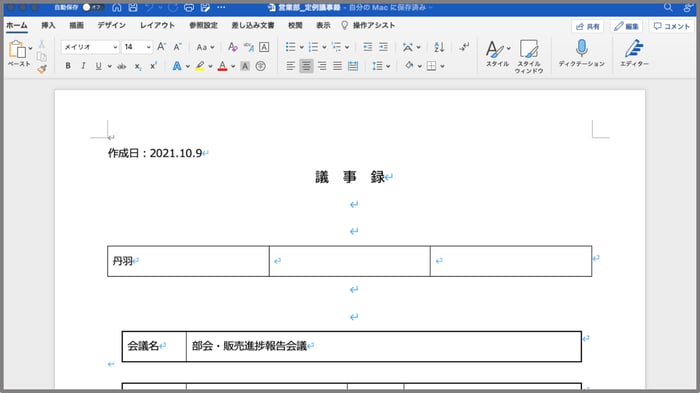Open the コメント comments button

click(x=672, y=26)
